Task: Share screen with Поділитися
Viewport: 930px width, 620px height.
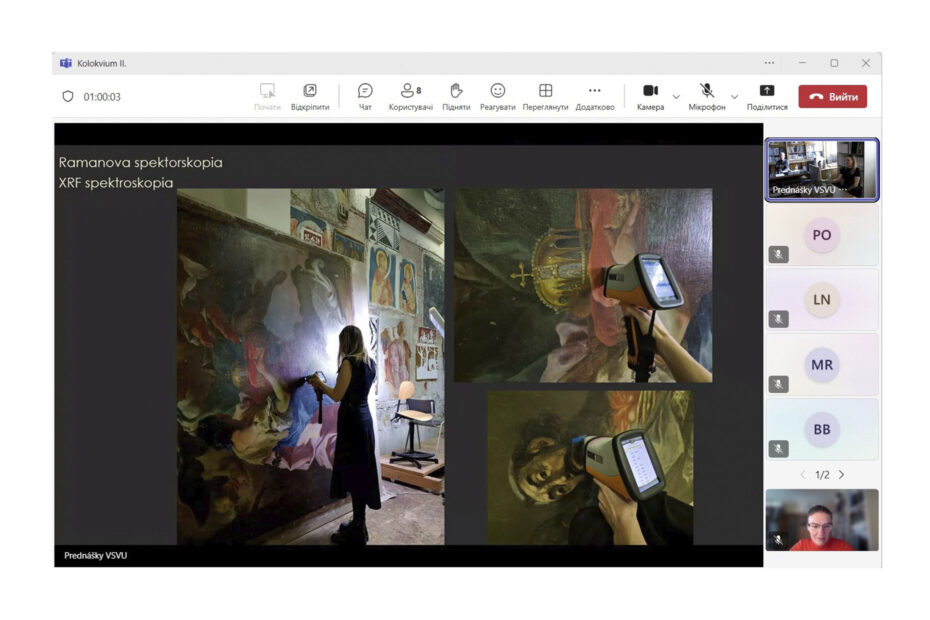Action: [767, 97]
